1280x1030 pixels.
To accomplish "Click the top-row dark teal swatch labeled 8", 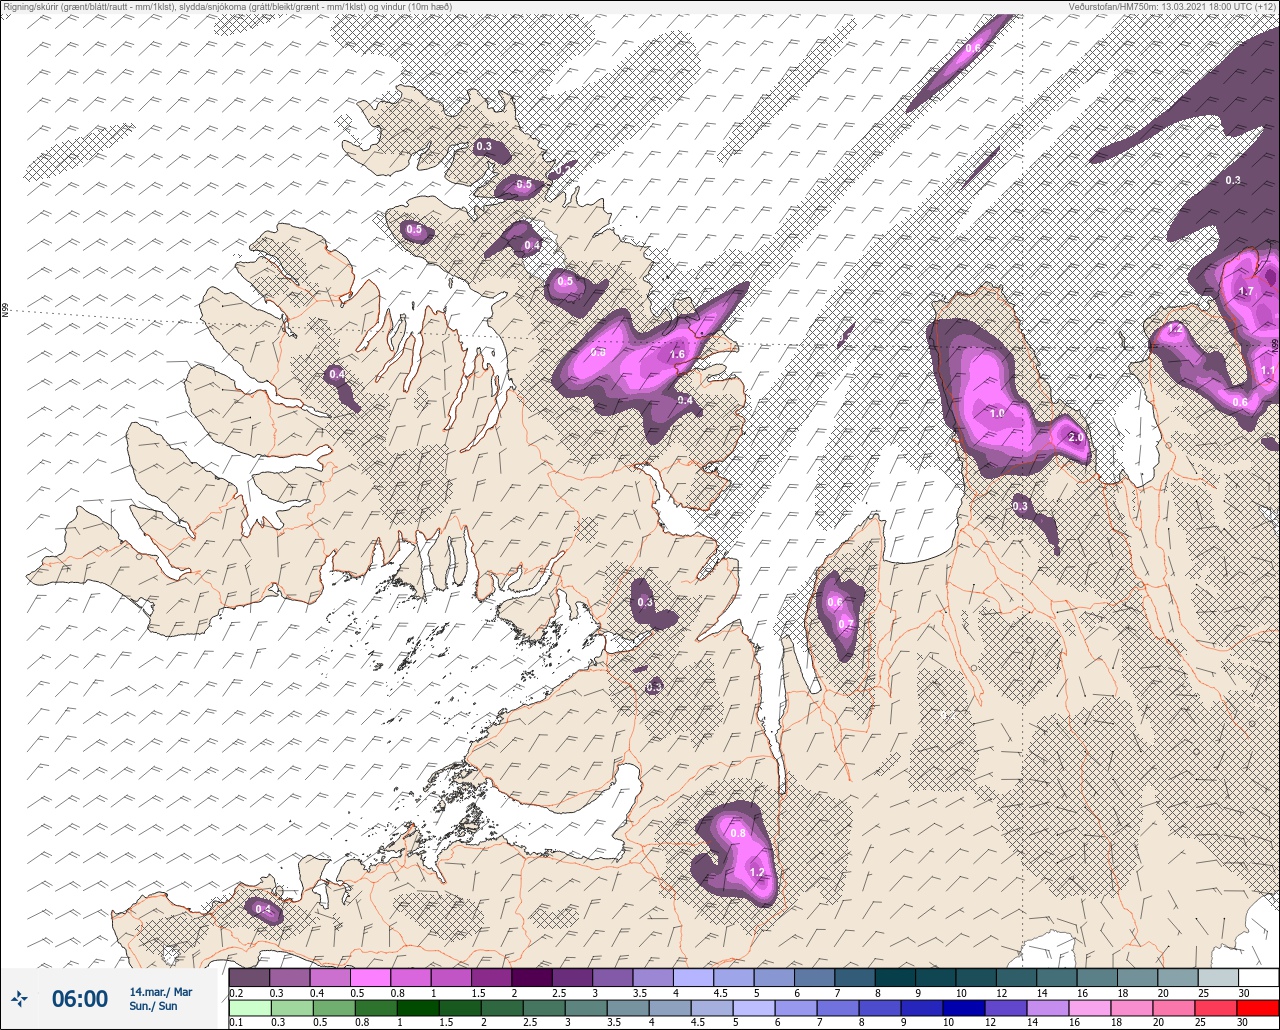I will coord(895,977).
